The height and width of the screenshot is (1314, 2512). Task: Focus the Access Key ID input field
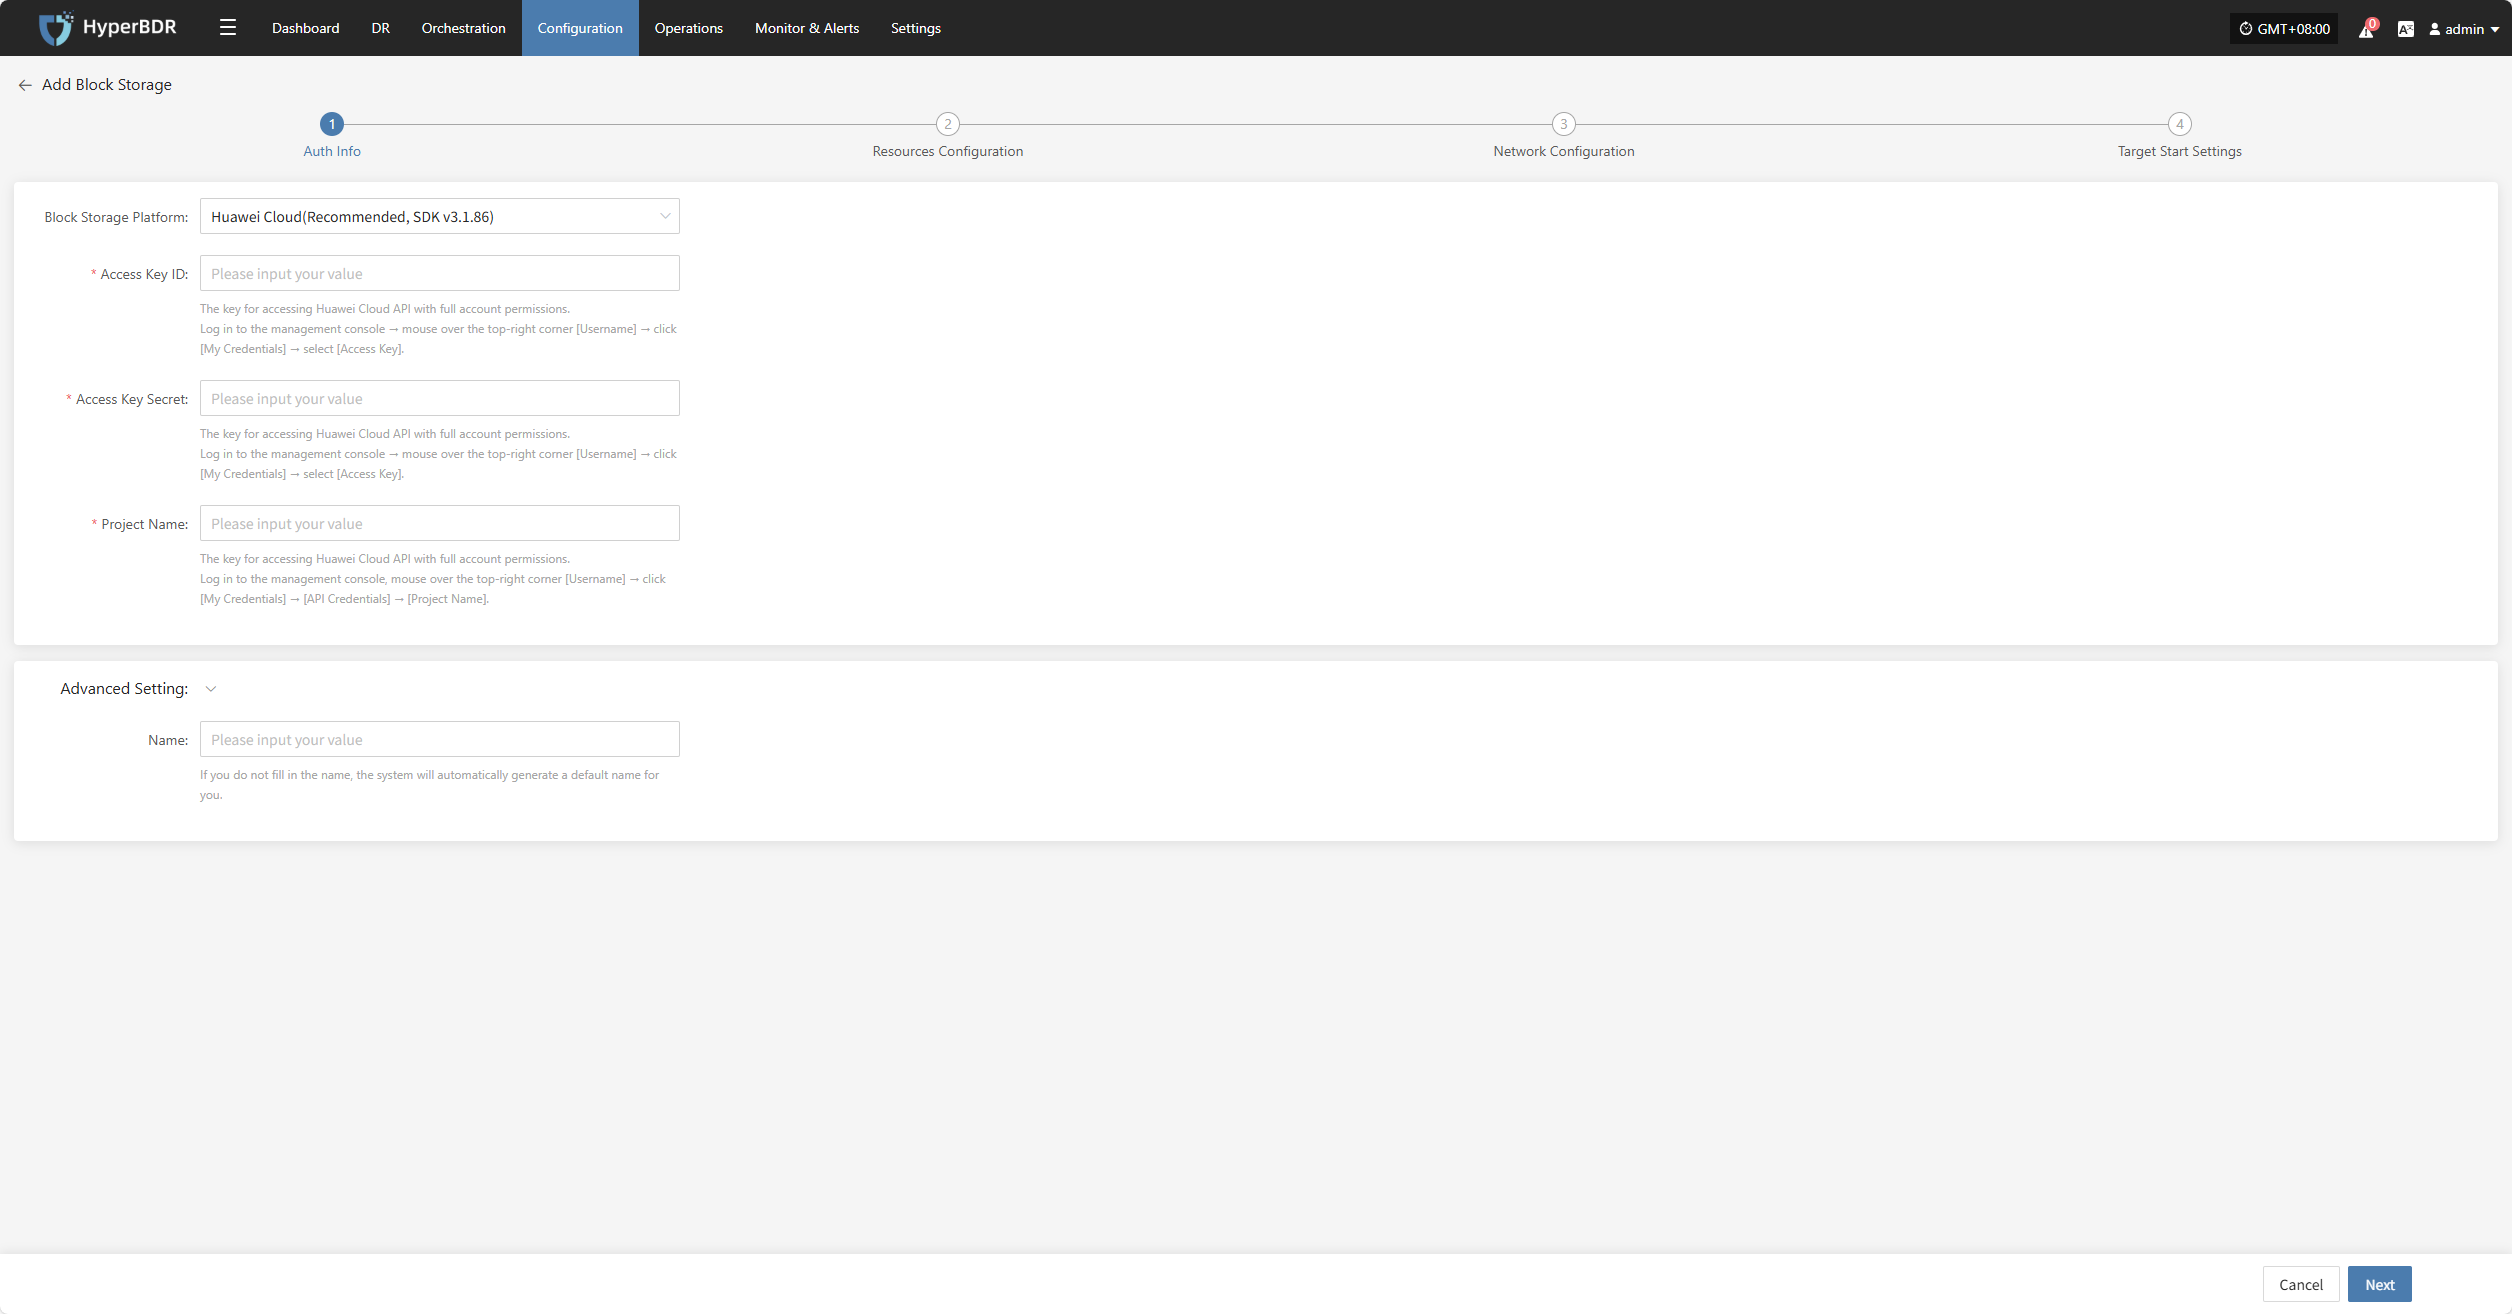tap(440, 273)
